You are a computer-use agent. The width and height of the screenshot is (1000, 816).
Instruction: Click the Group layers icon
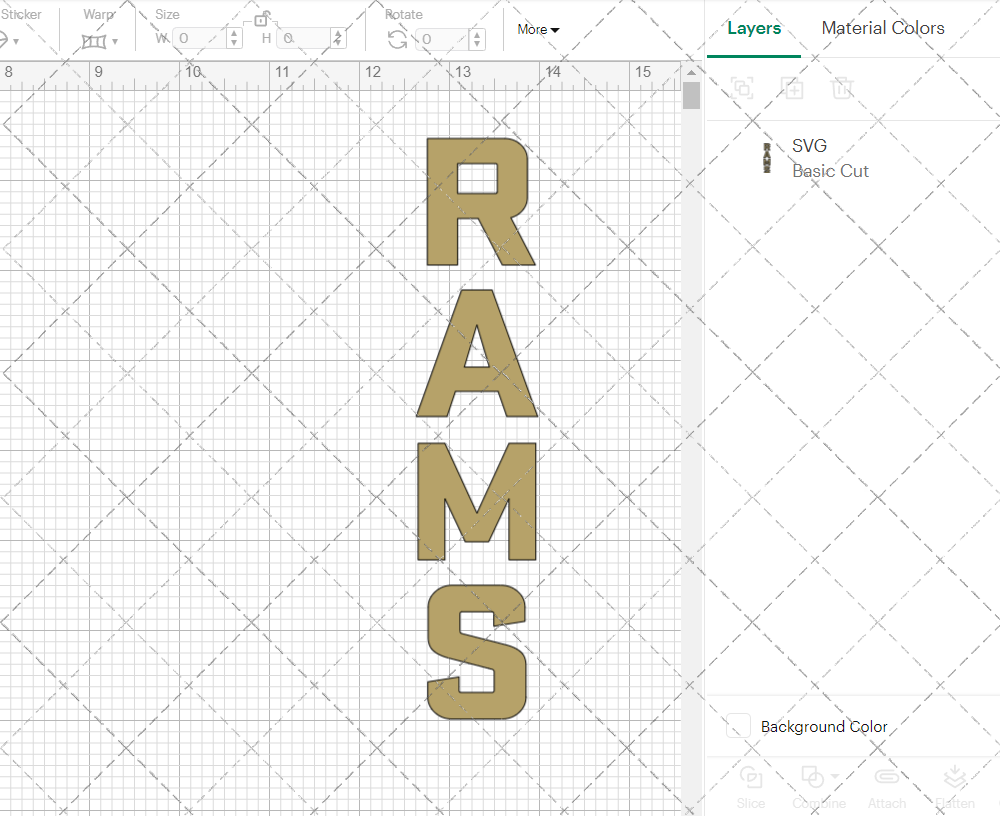(x=742, y=87)
